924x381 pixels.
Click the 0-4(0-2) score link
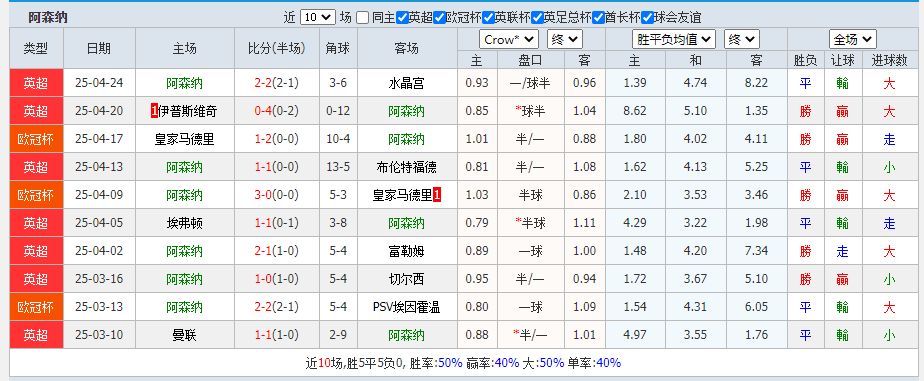(276, 111)
